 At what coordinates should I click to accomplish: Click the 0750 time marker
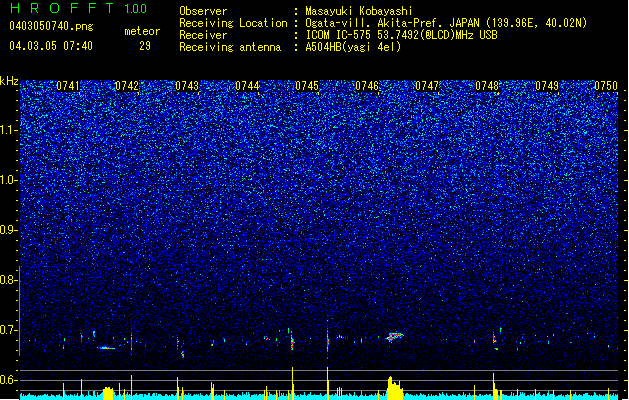coord(606,86)
